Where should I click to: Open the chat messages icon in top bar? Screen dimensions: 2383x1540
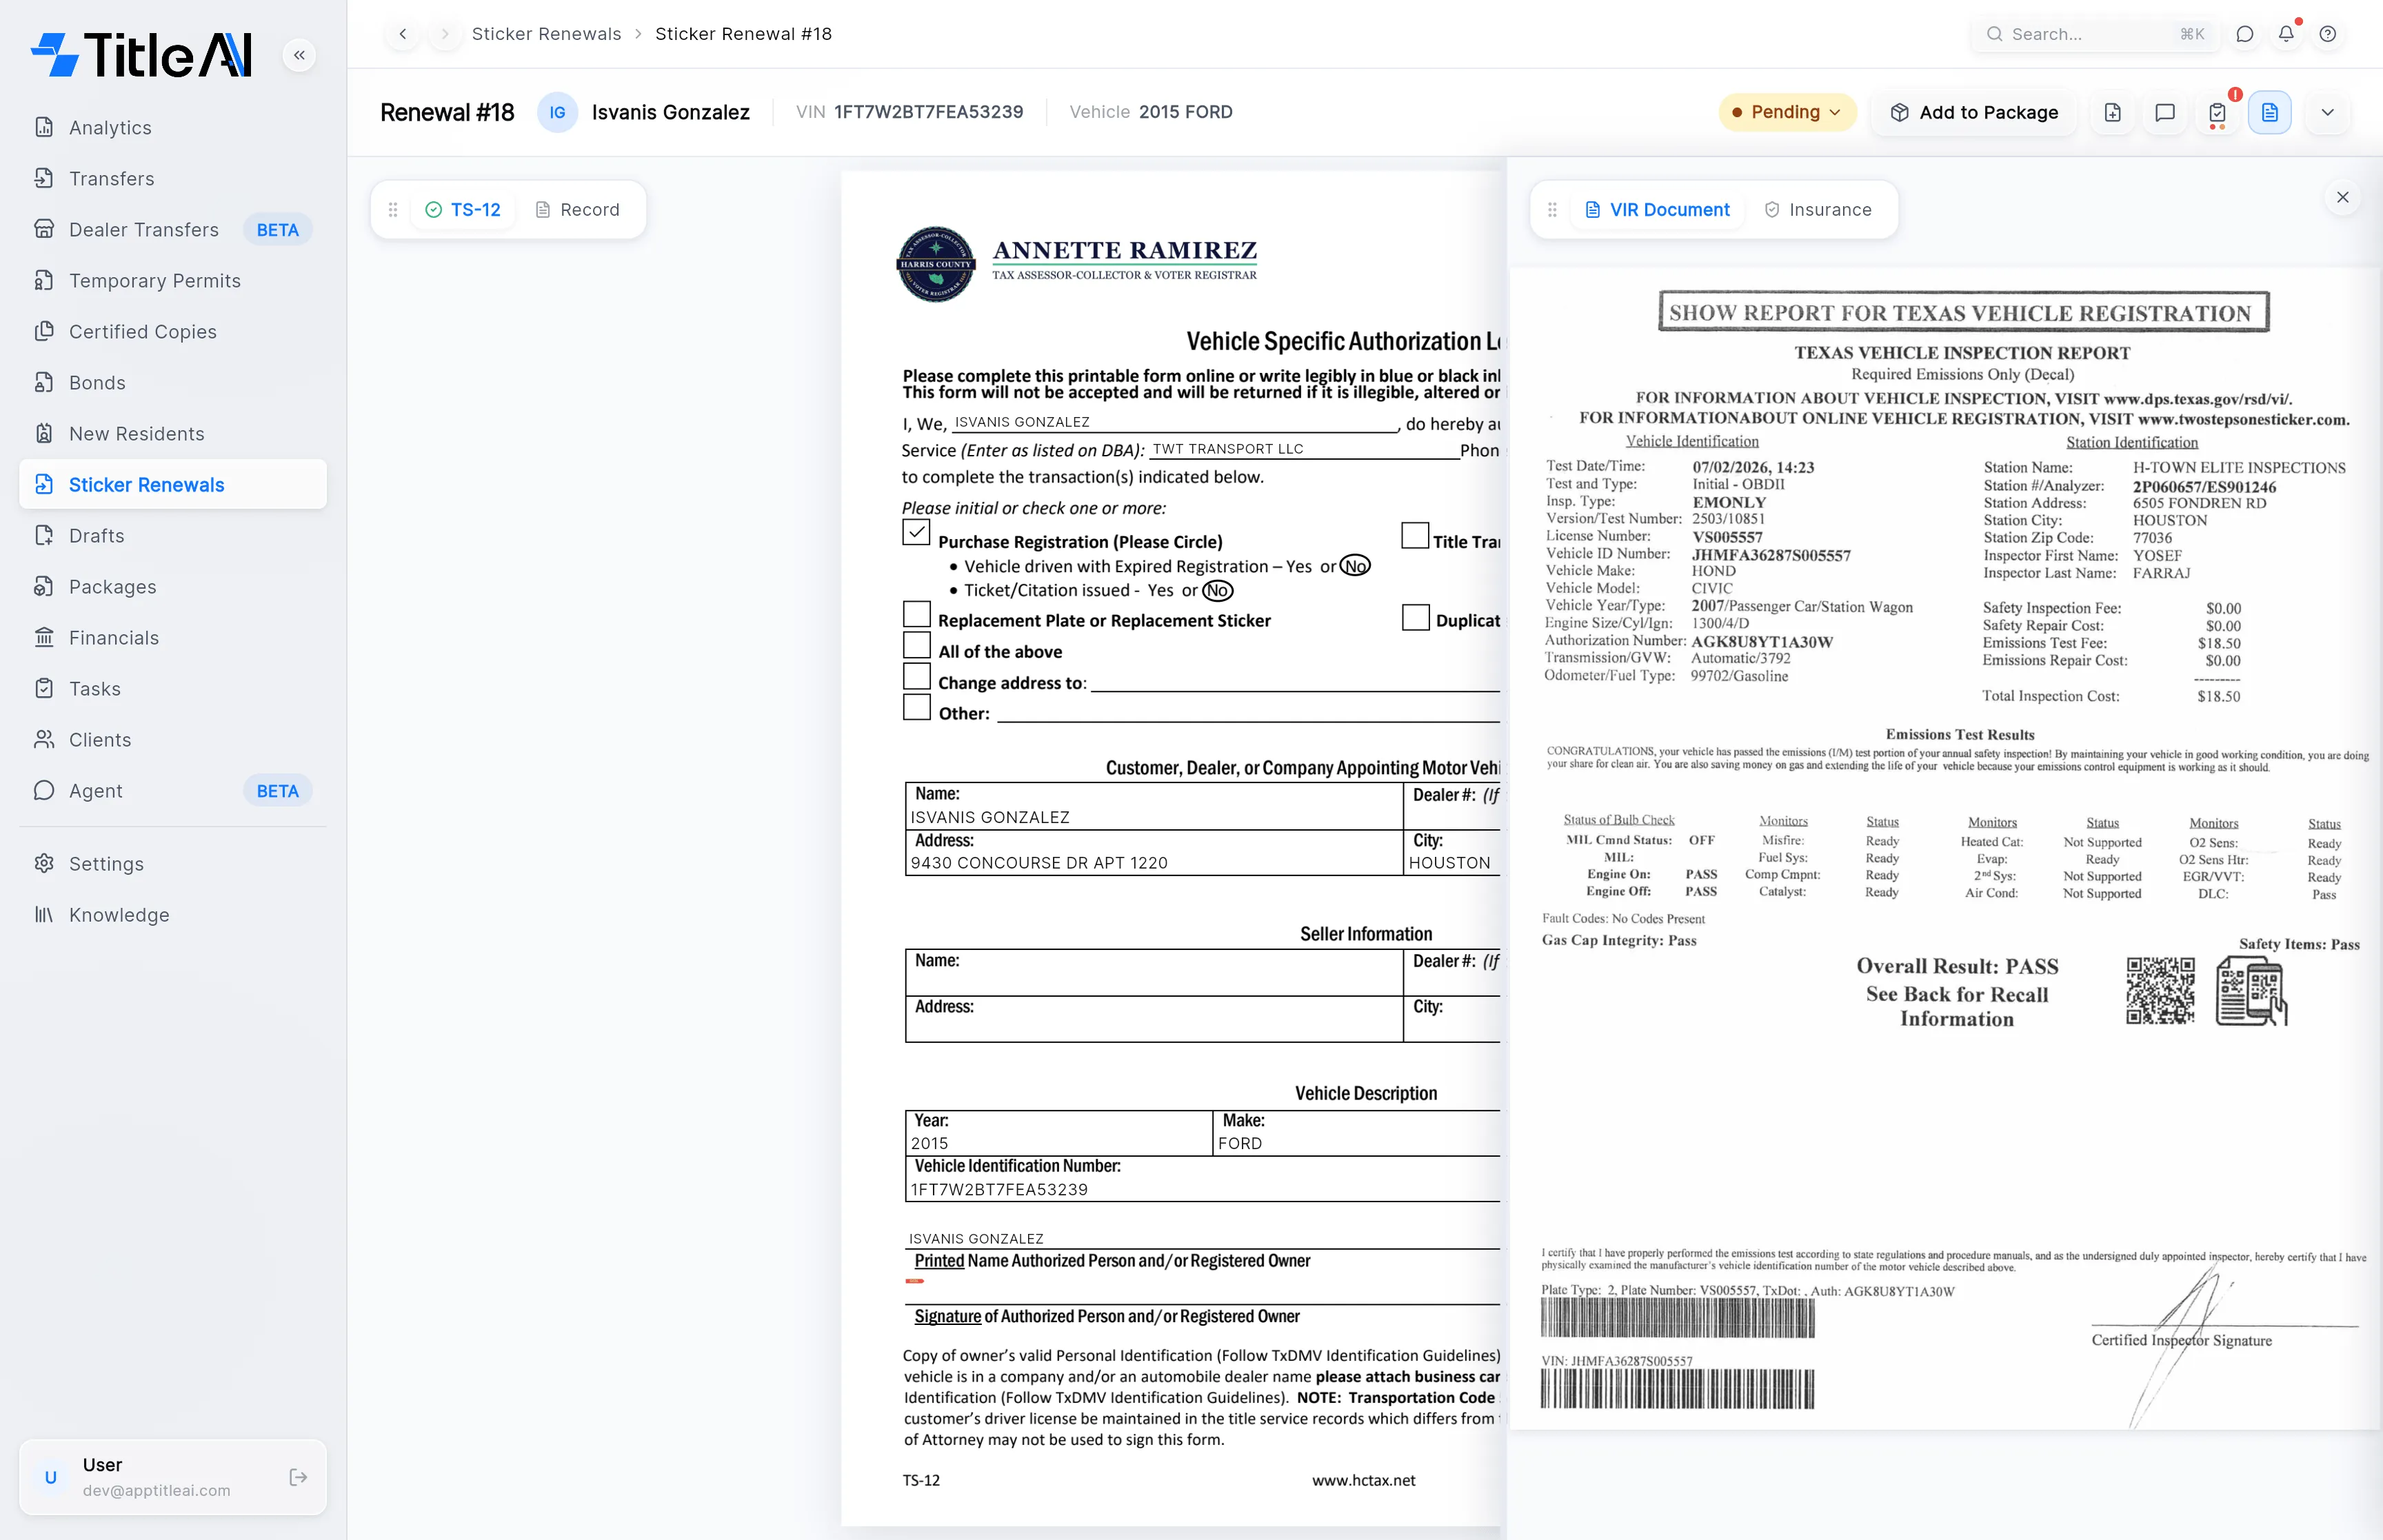point(2245,34)
